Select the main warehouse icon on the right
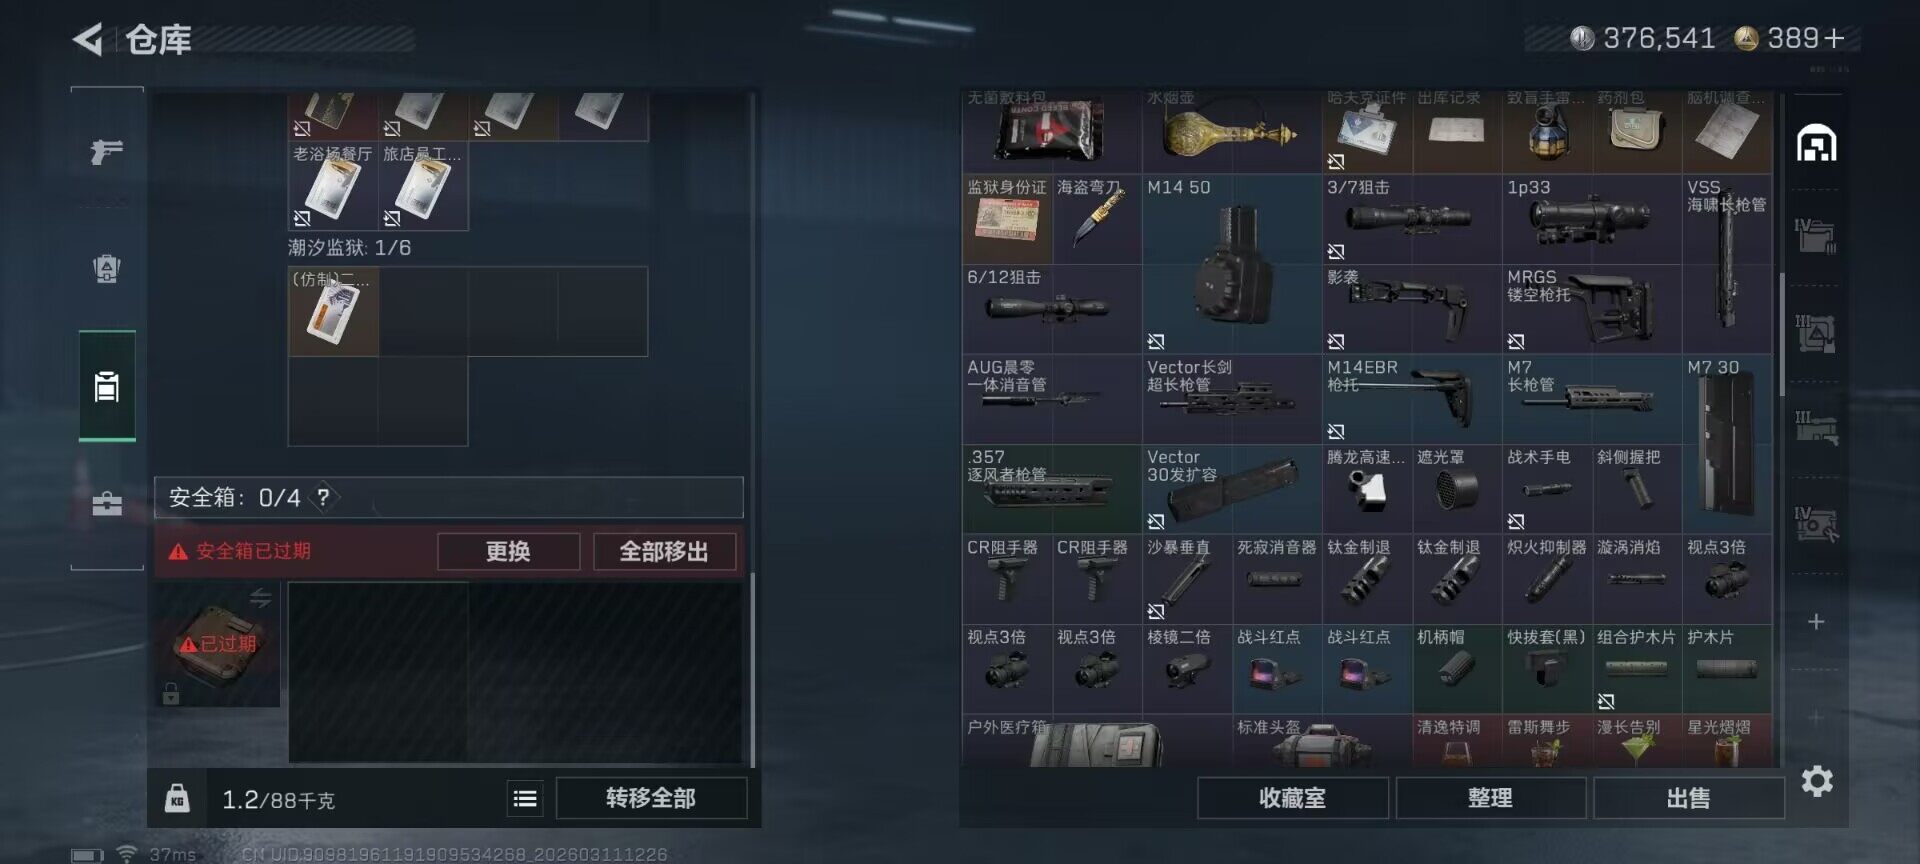The height and width of the screenshot is (864, 1920). [1816, 143]
